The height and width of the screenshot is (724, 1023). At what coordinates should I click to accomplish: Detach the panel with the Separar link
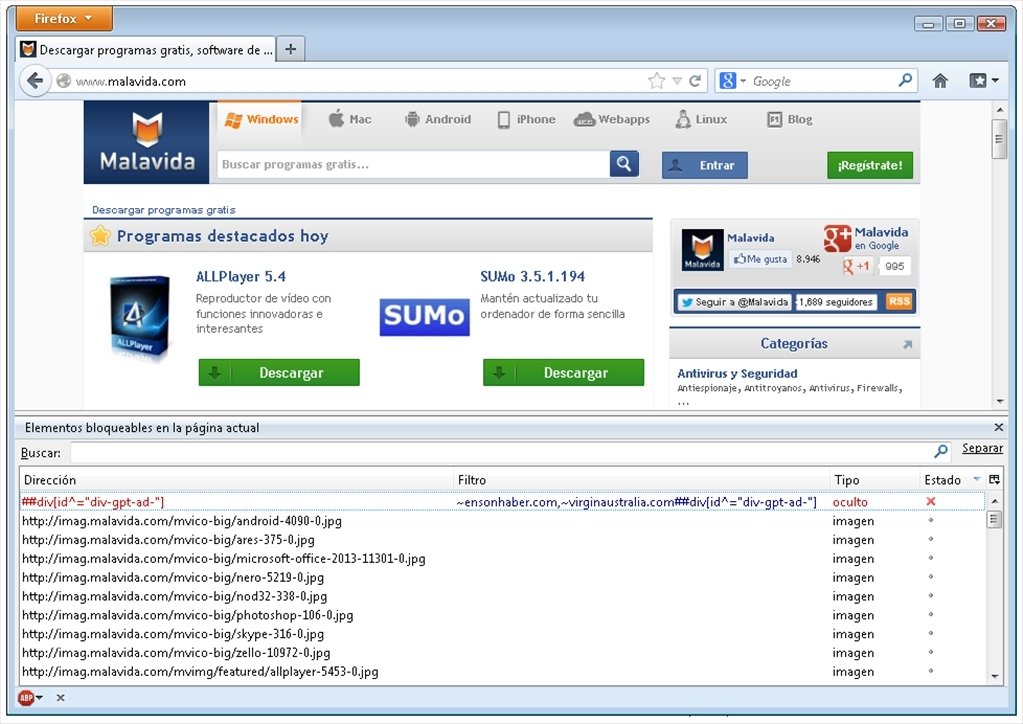coord(982,448)
